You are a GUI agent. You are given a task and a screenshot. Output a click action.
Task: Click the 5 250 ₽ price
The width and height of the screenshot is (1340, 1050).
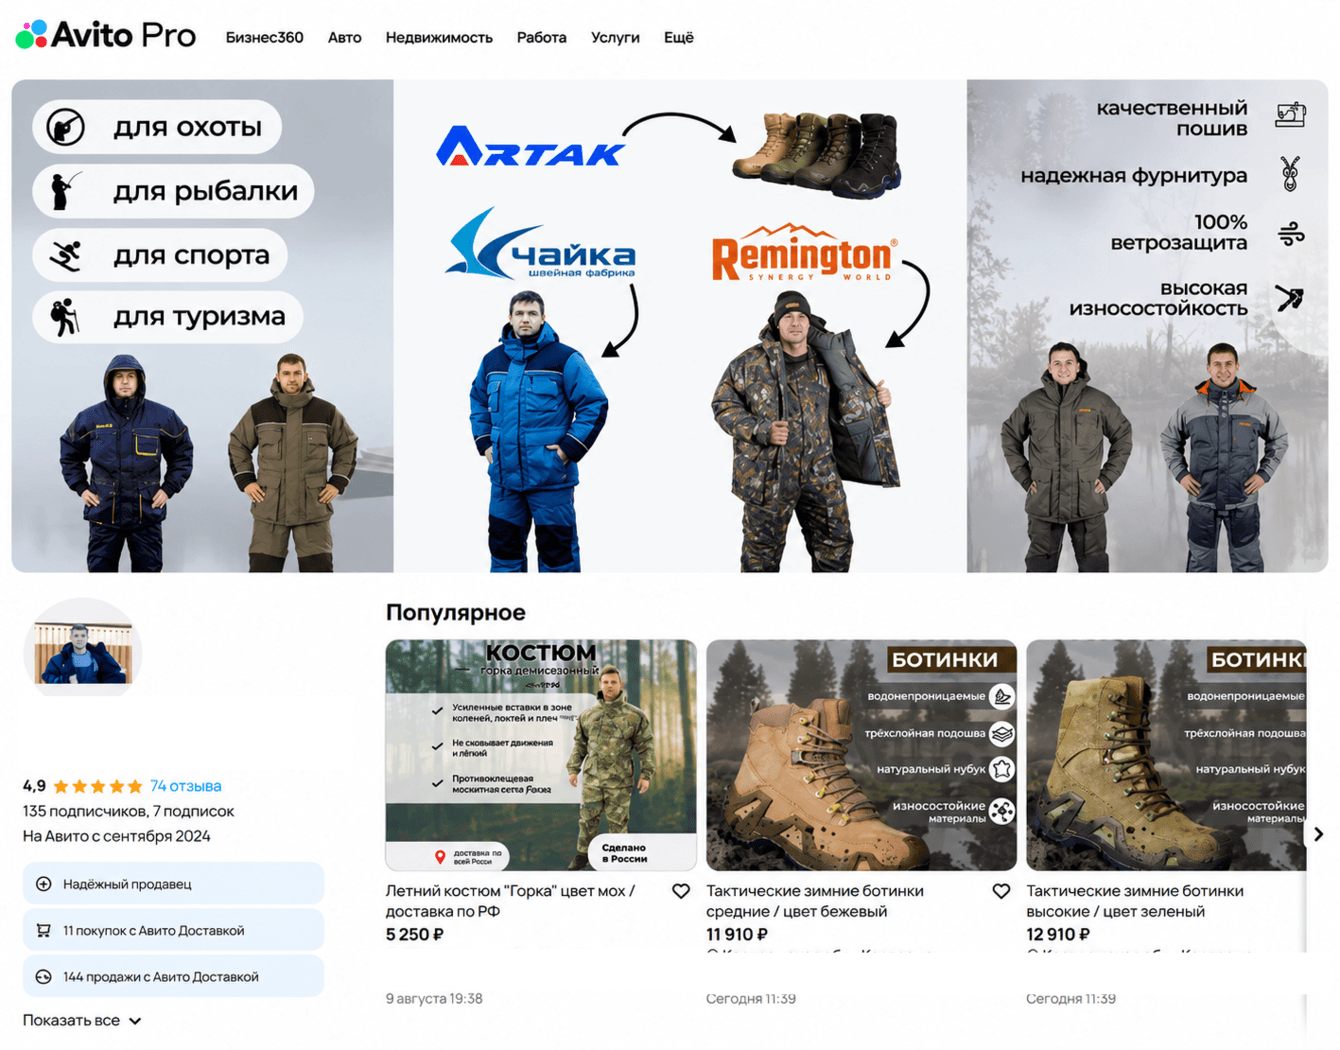414,934
